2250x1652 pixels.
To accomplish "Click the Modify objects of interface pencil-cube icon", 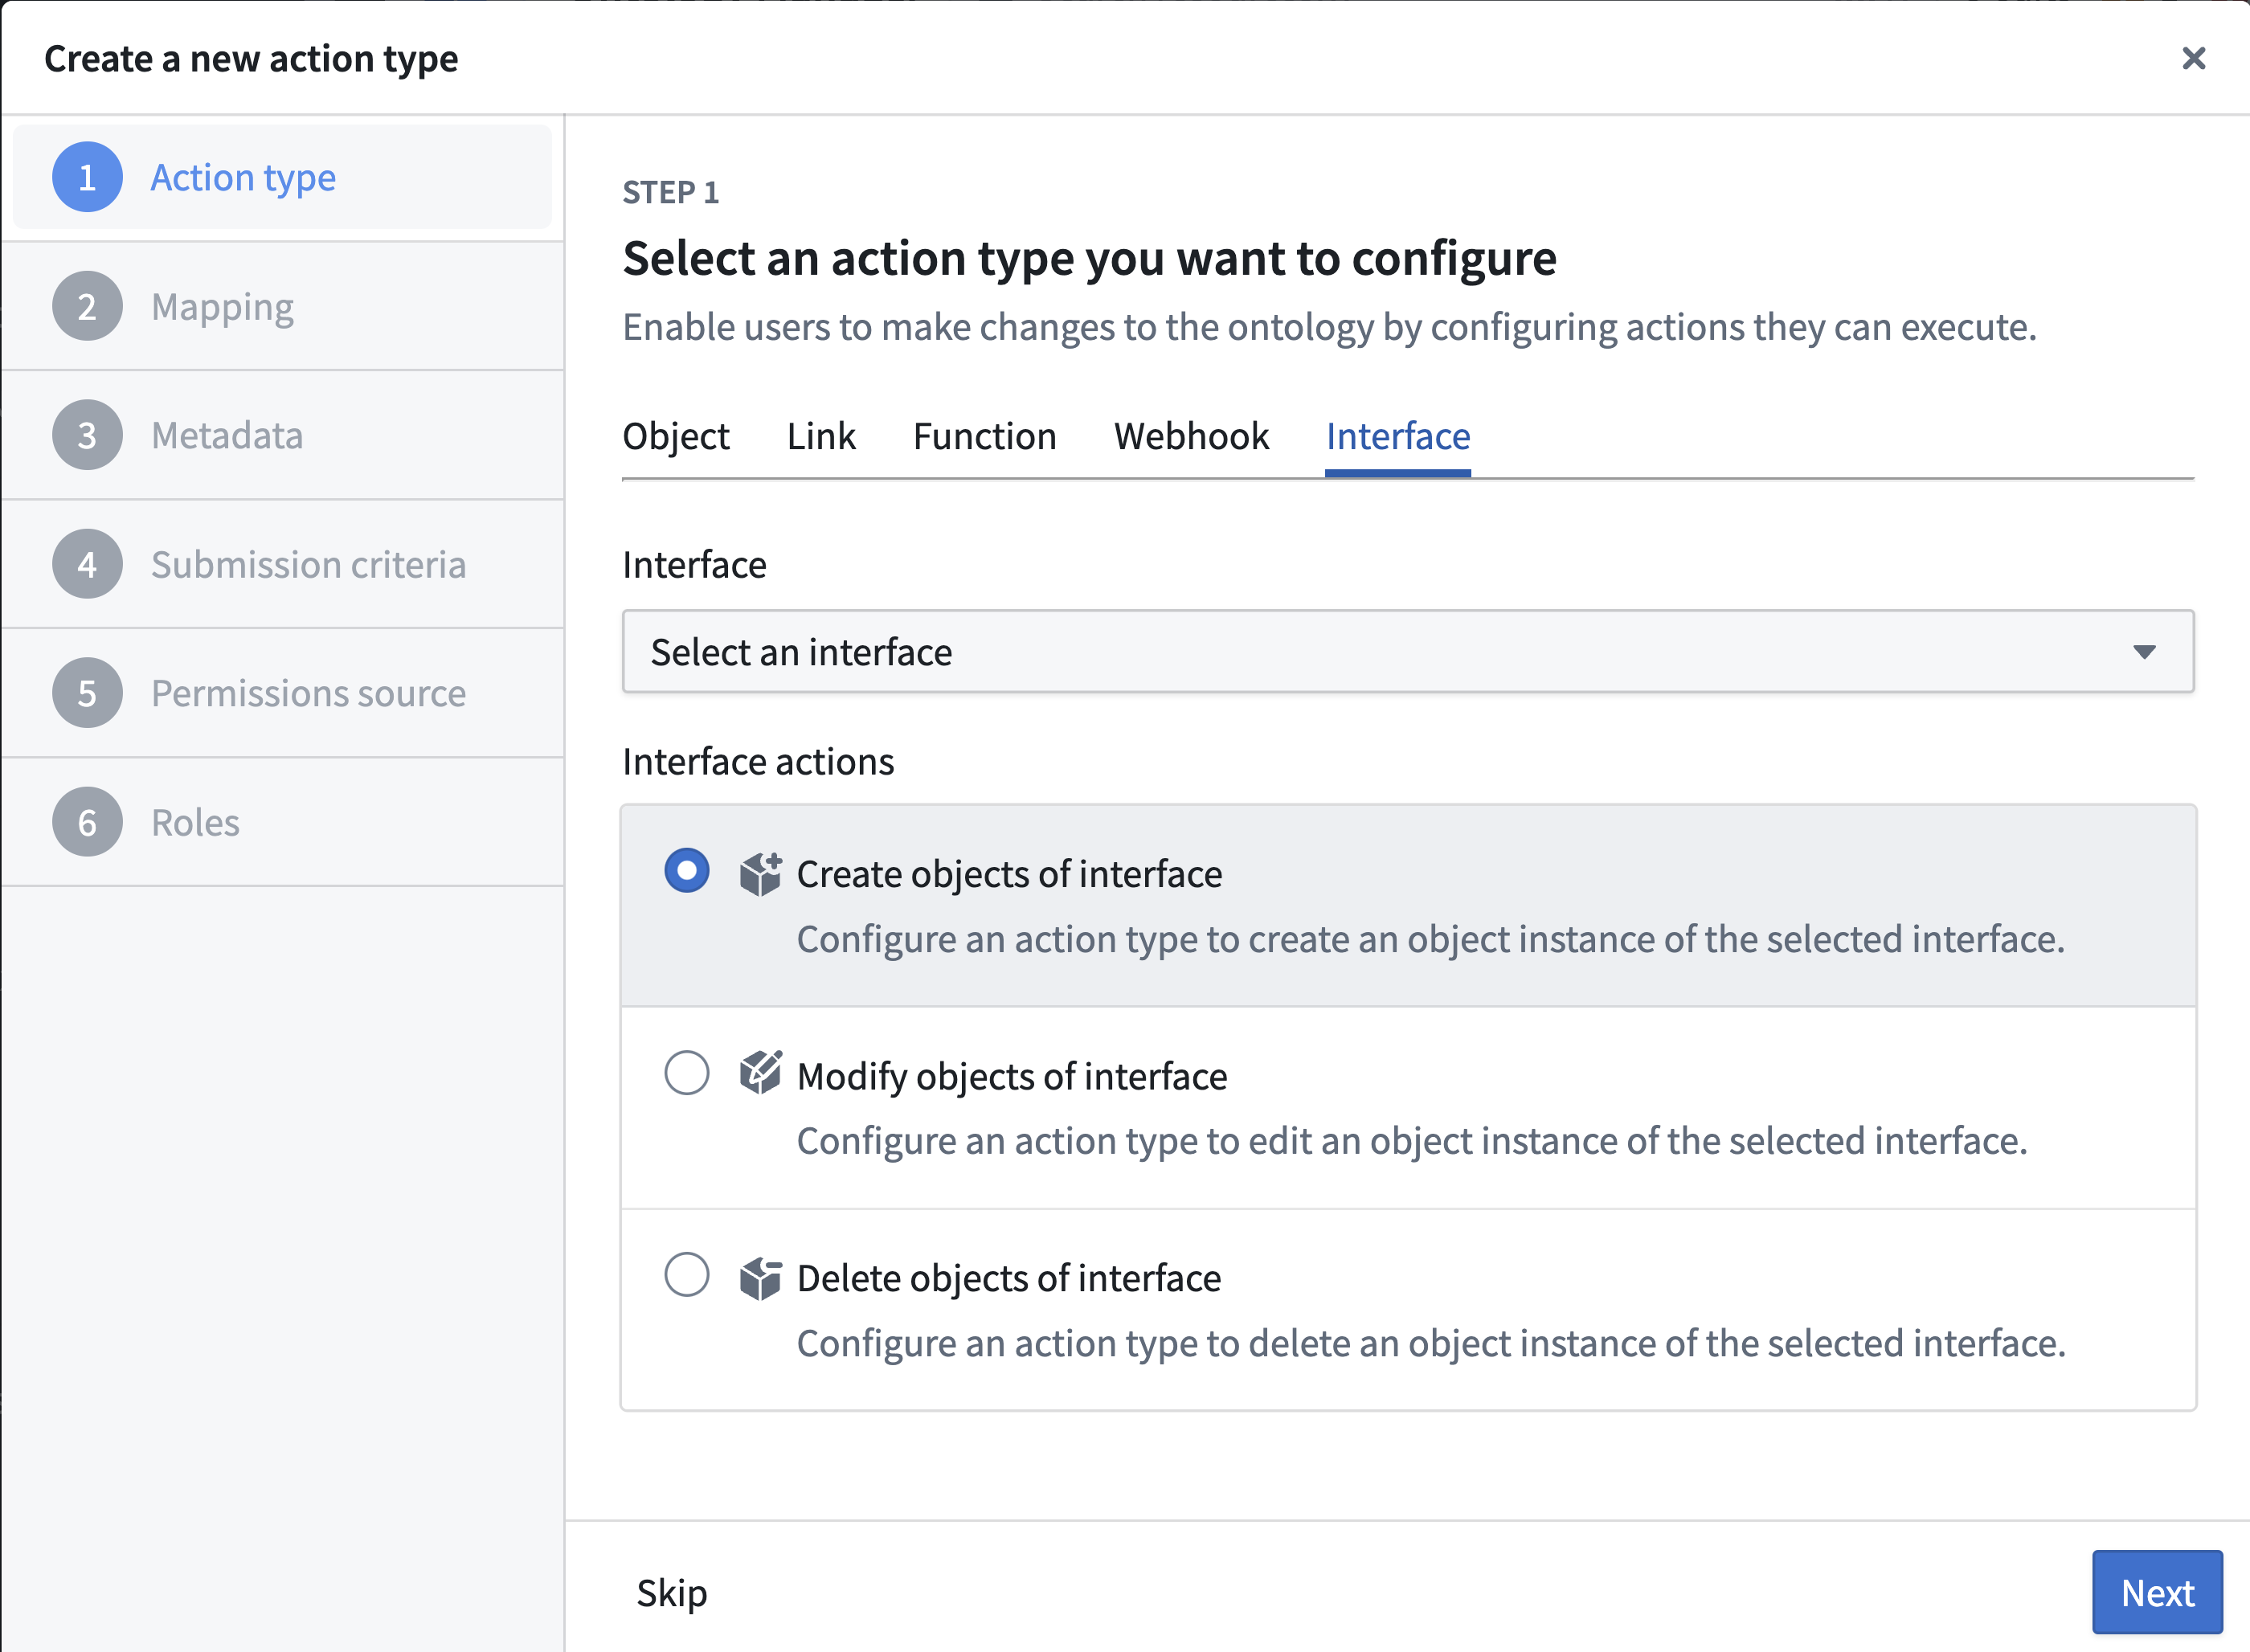I will (760, 1075).
